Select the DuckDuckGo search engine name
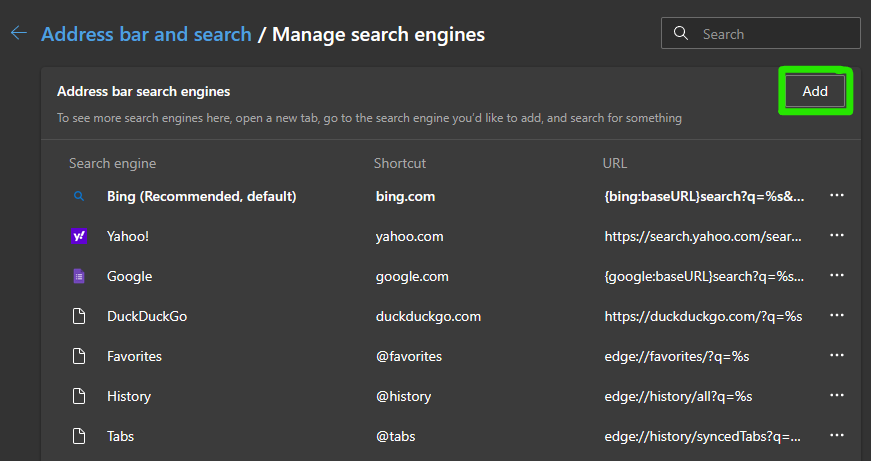 pyautogui.click(x=147, y=316)
